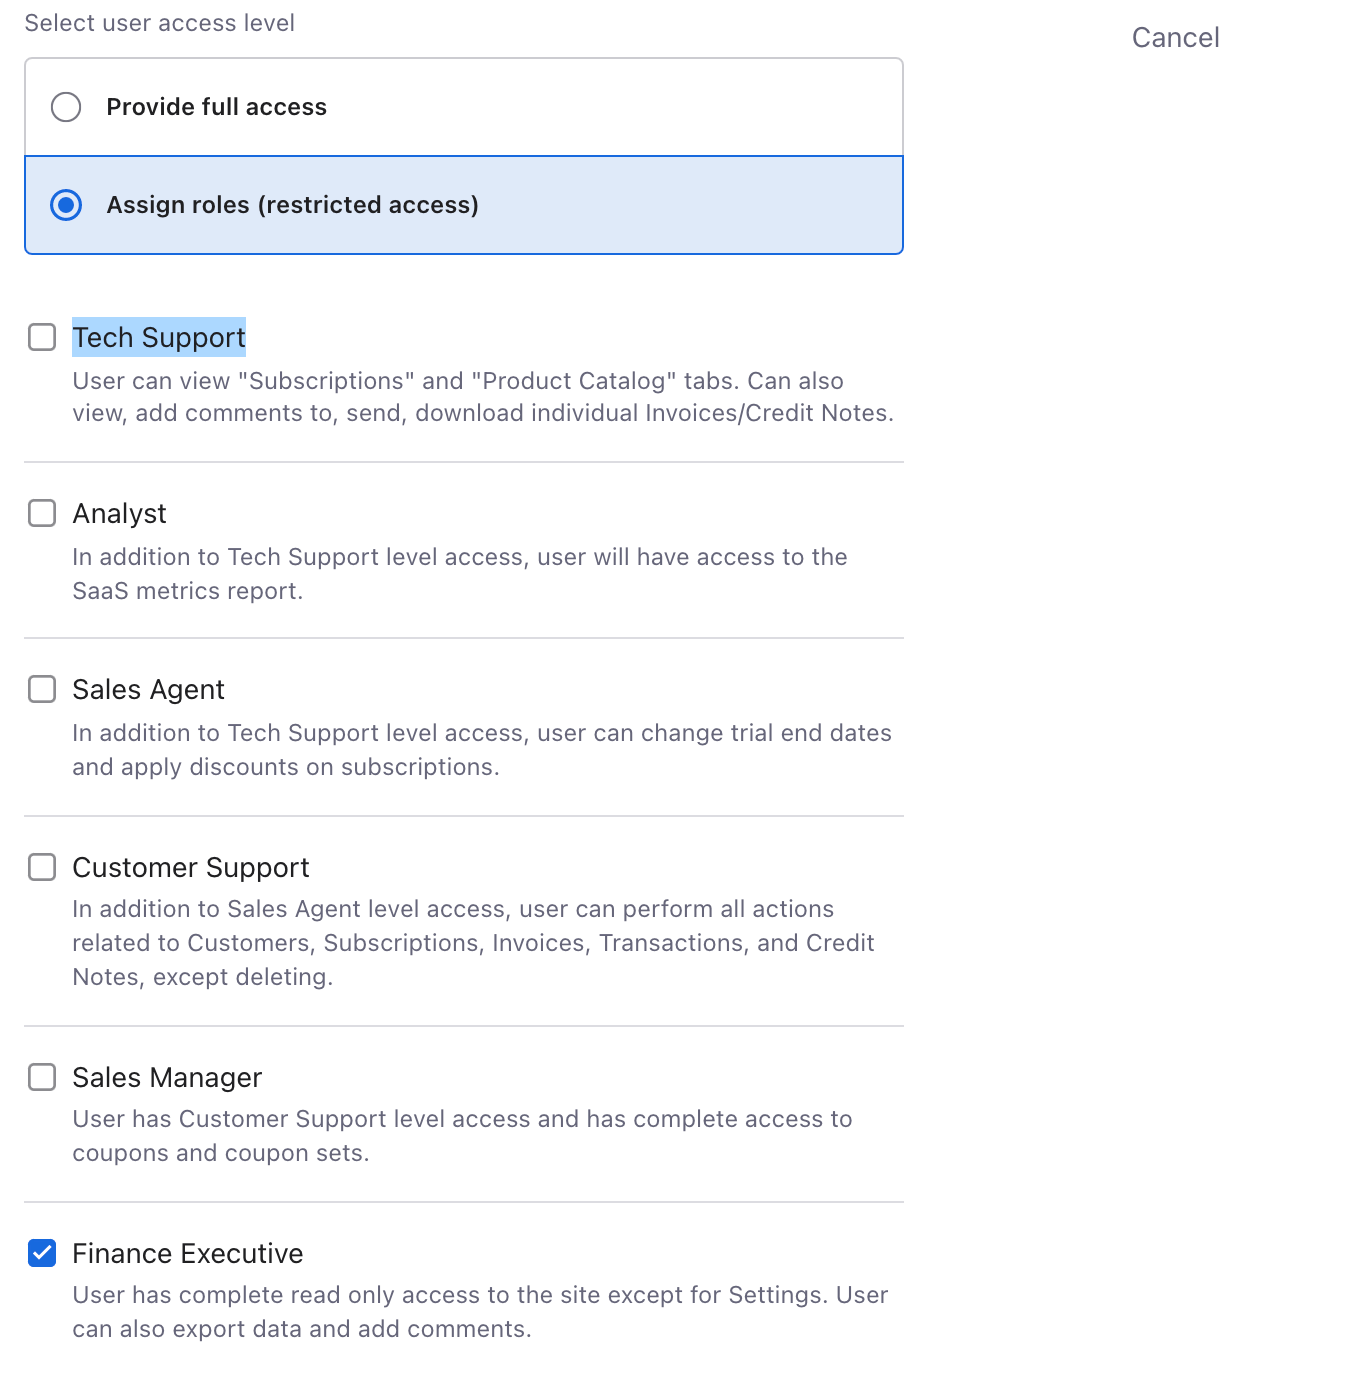Uncheck the Finance Executive checkbox
The image size is (1370, 1400).
coord(42,1253)
